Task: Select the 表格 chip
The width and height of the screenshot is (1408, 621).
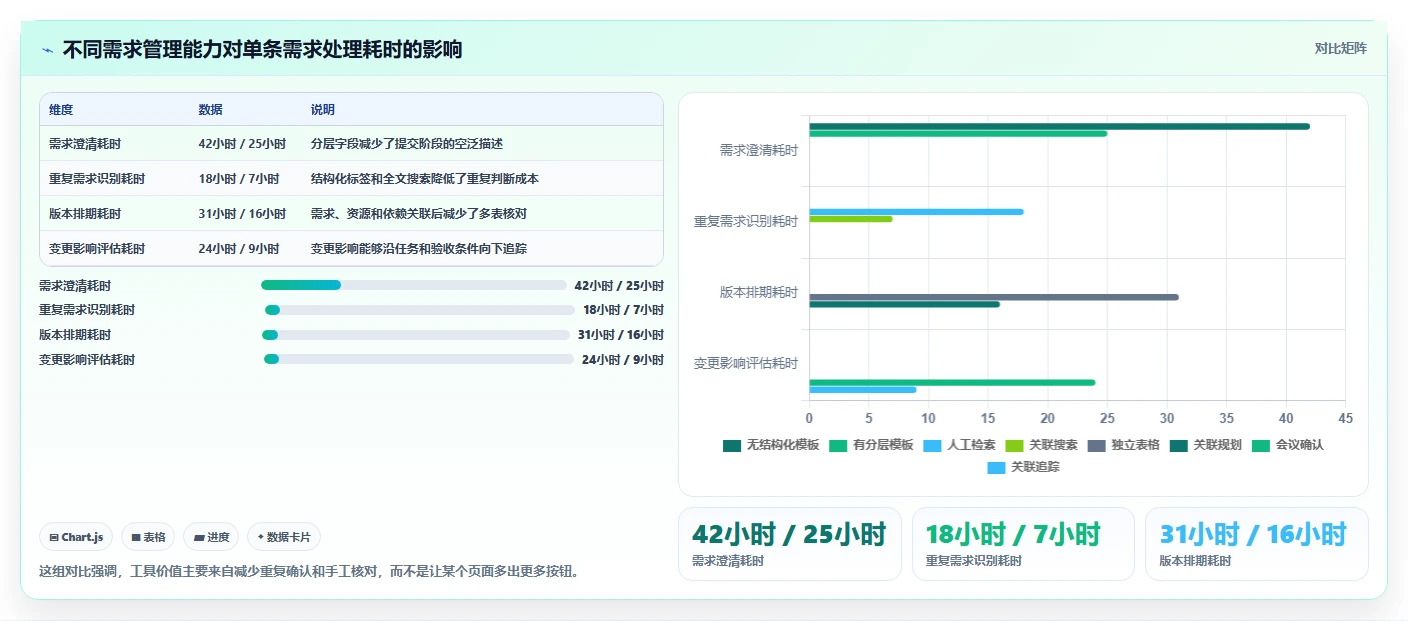Action: 148,537
